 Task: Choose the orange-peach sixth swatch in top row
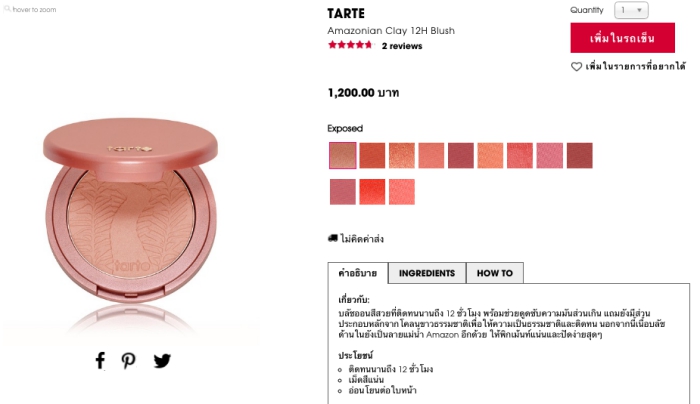[x=490, y=155]
